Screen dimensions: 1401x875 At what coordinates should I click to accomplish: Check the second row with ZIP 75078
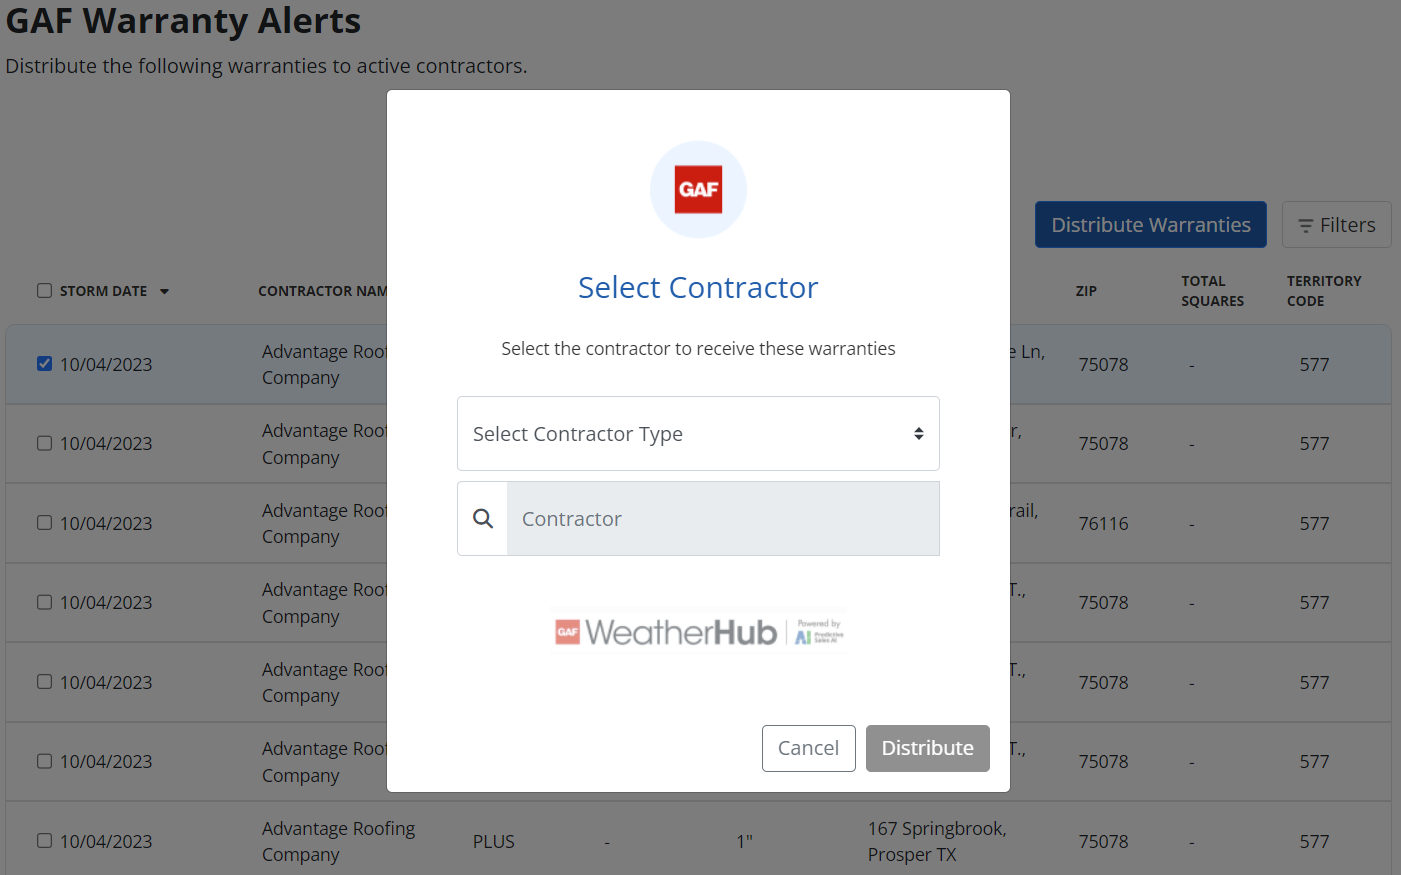coord(44,443)
